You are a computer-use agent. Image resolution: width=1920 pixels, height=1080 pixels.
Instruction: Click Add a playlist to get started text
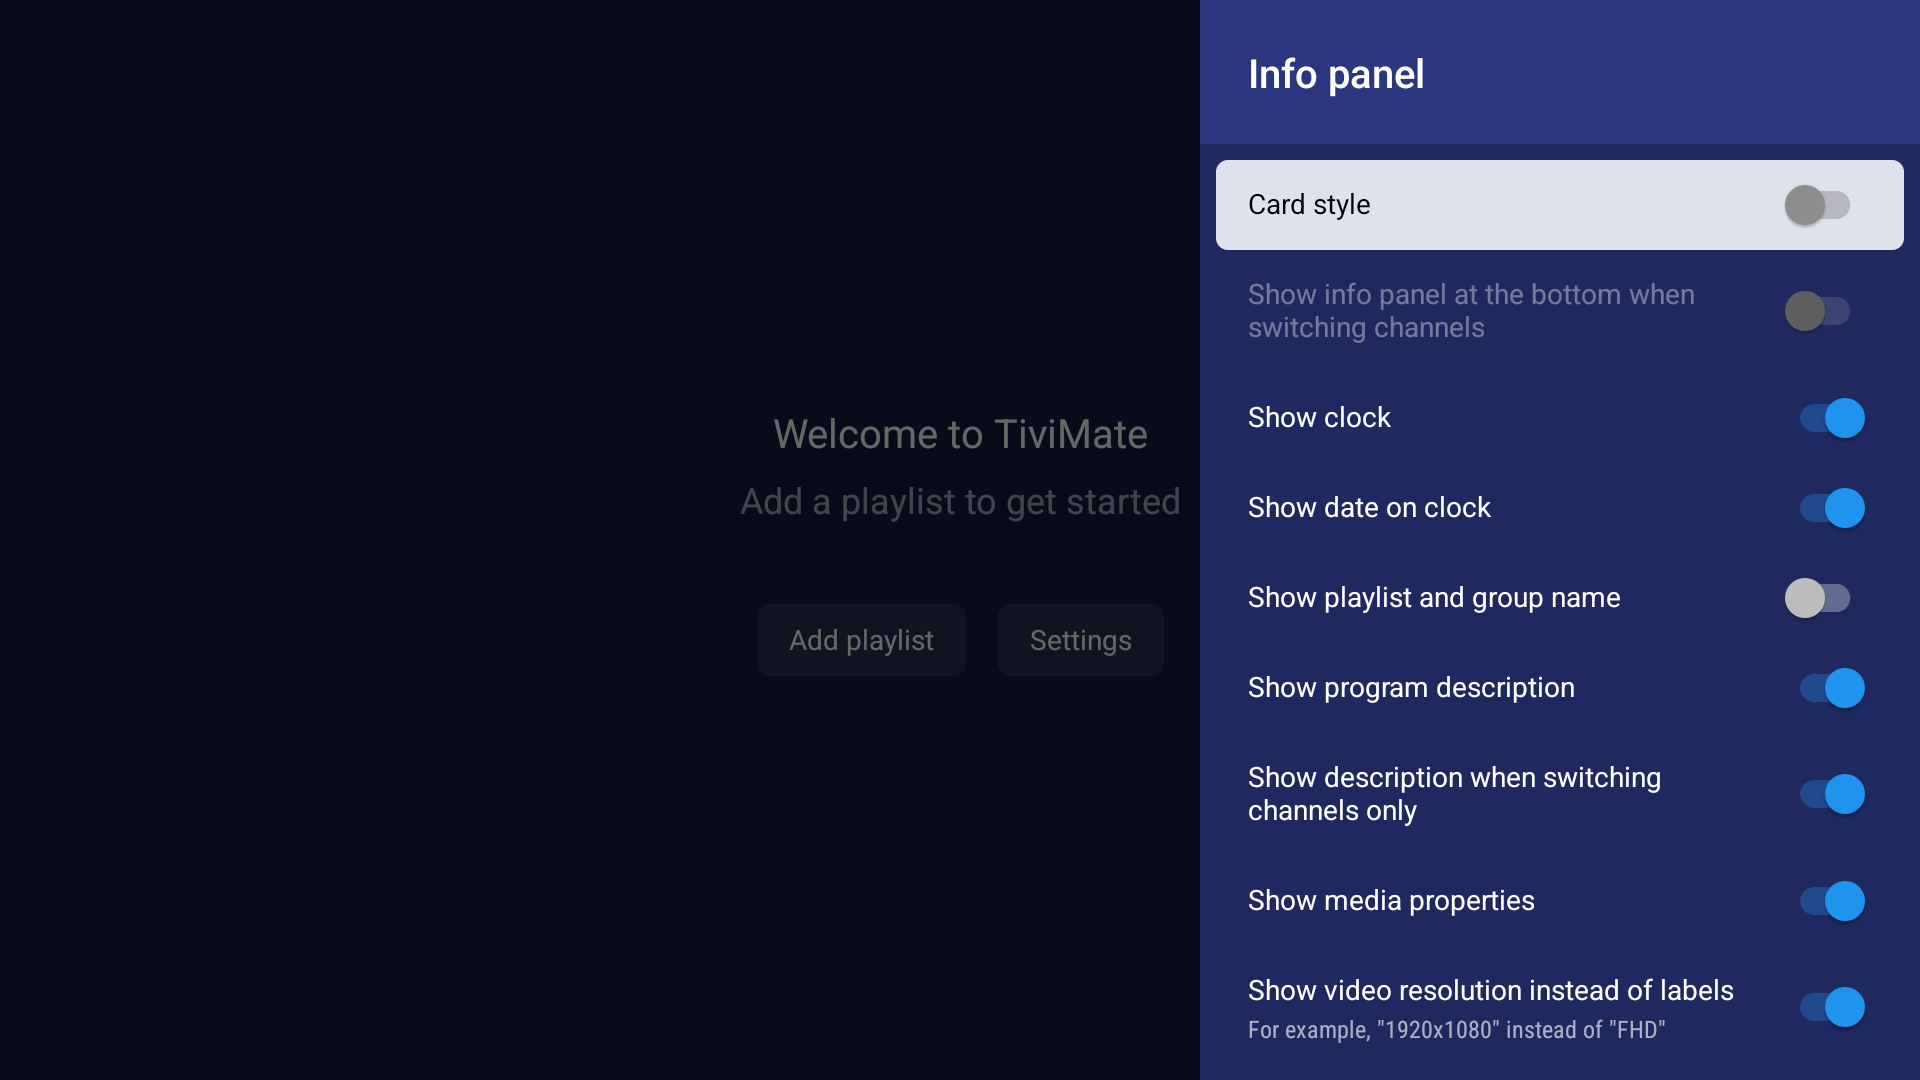point(960,502)
